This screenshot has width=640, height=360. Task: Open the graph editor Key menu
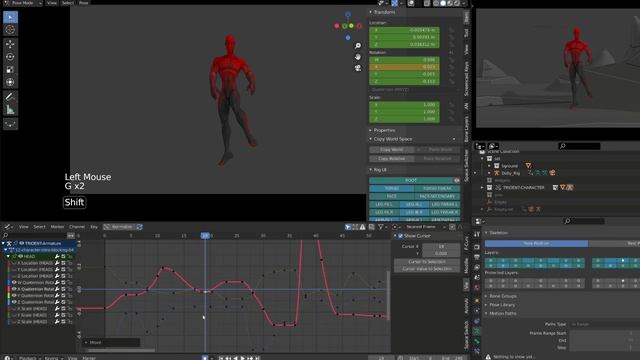[x=94, y=227]
